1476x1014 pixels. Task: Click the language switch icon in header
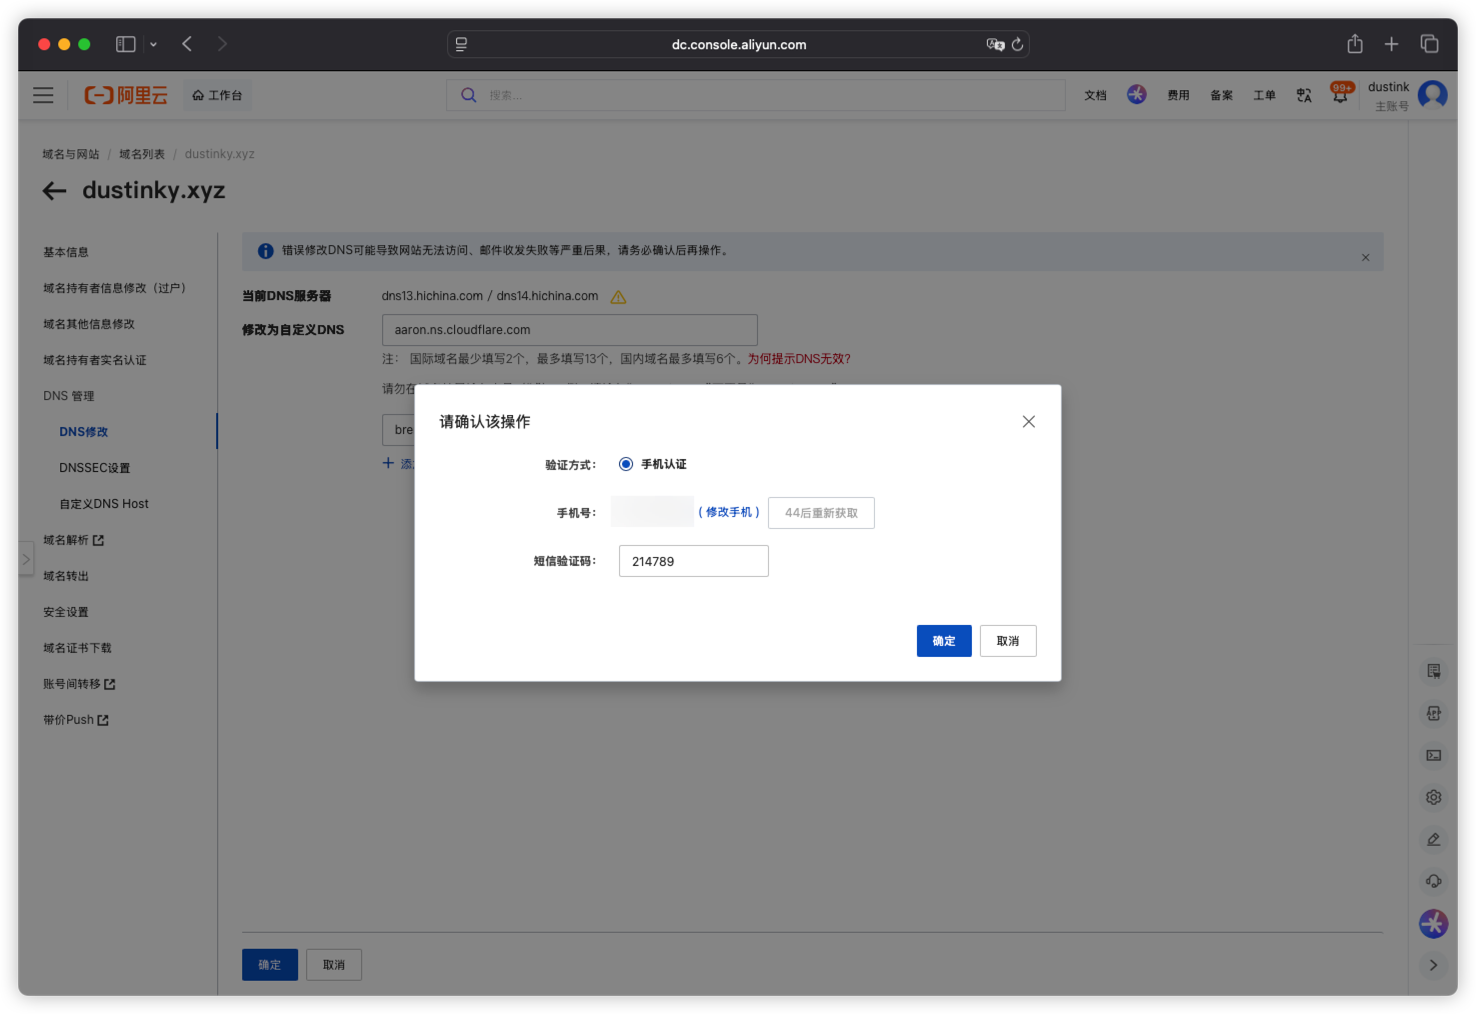pos(1304,95)
